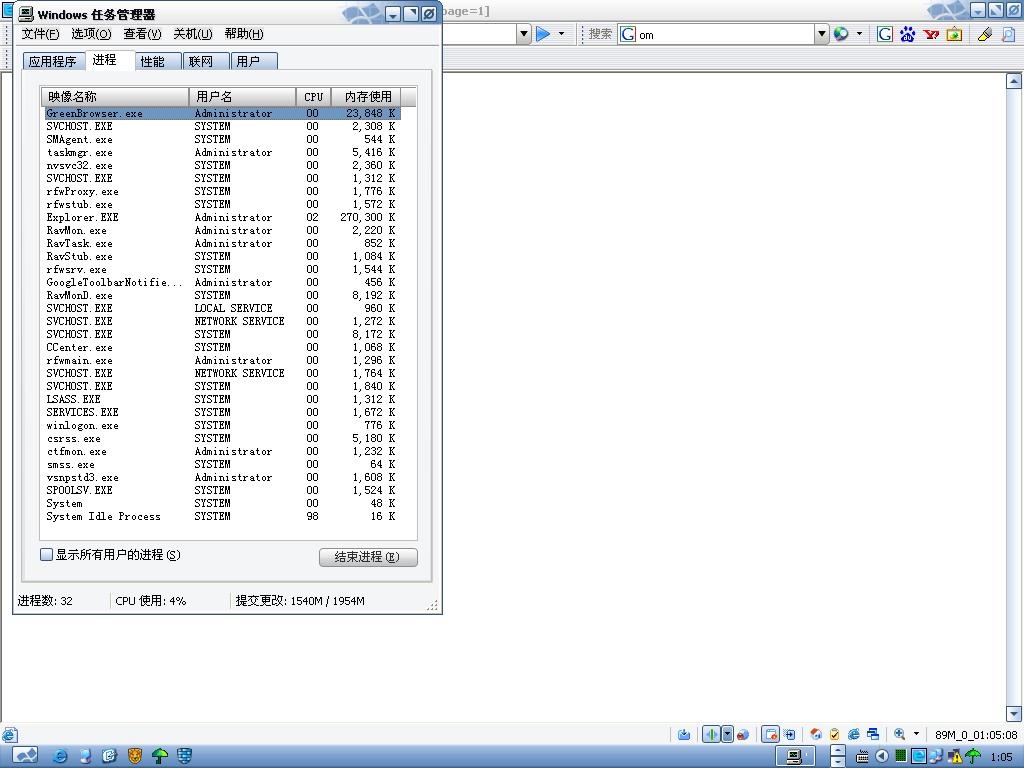Search with the Yahoo icon

(x=931, y=34)
